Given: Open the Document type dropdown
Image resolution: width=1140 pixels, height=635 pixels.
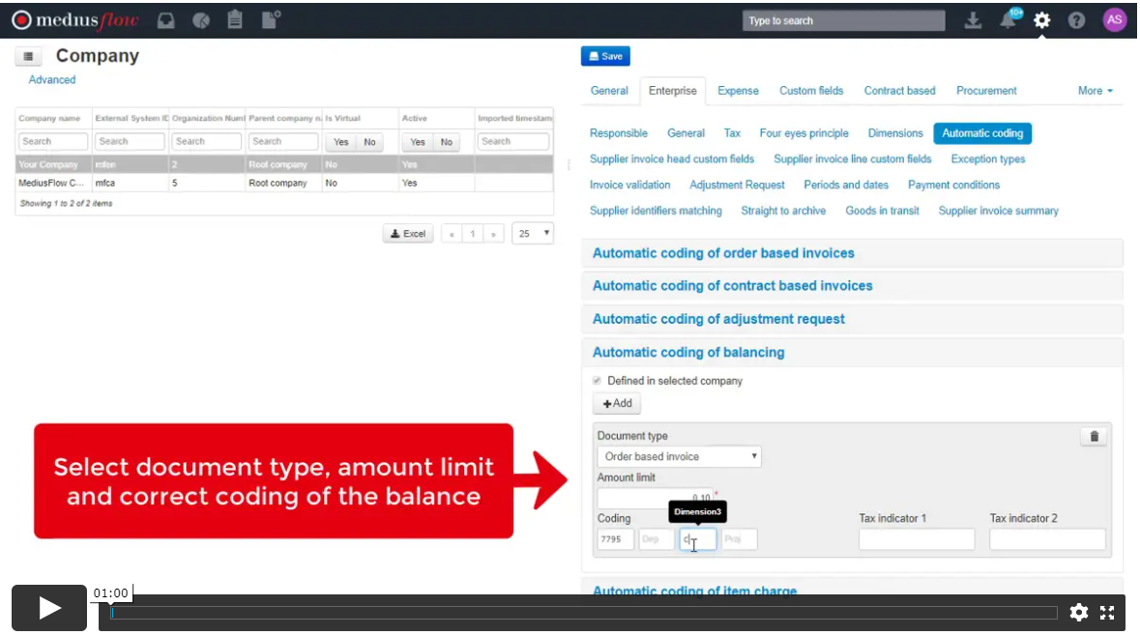Looking at the screenshot, I should (x=679, y=457).
